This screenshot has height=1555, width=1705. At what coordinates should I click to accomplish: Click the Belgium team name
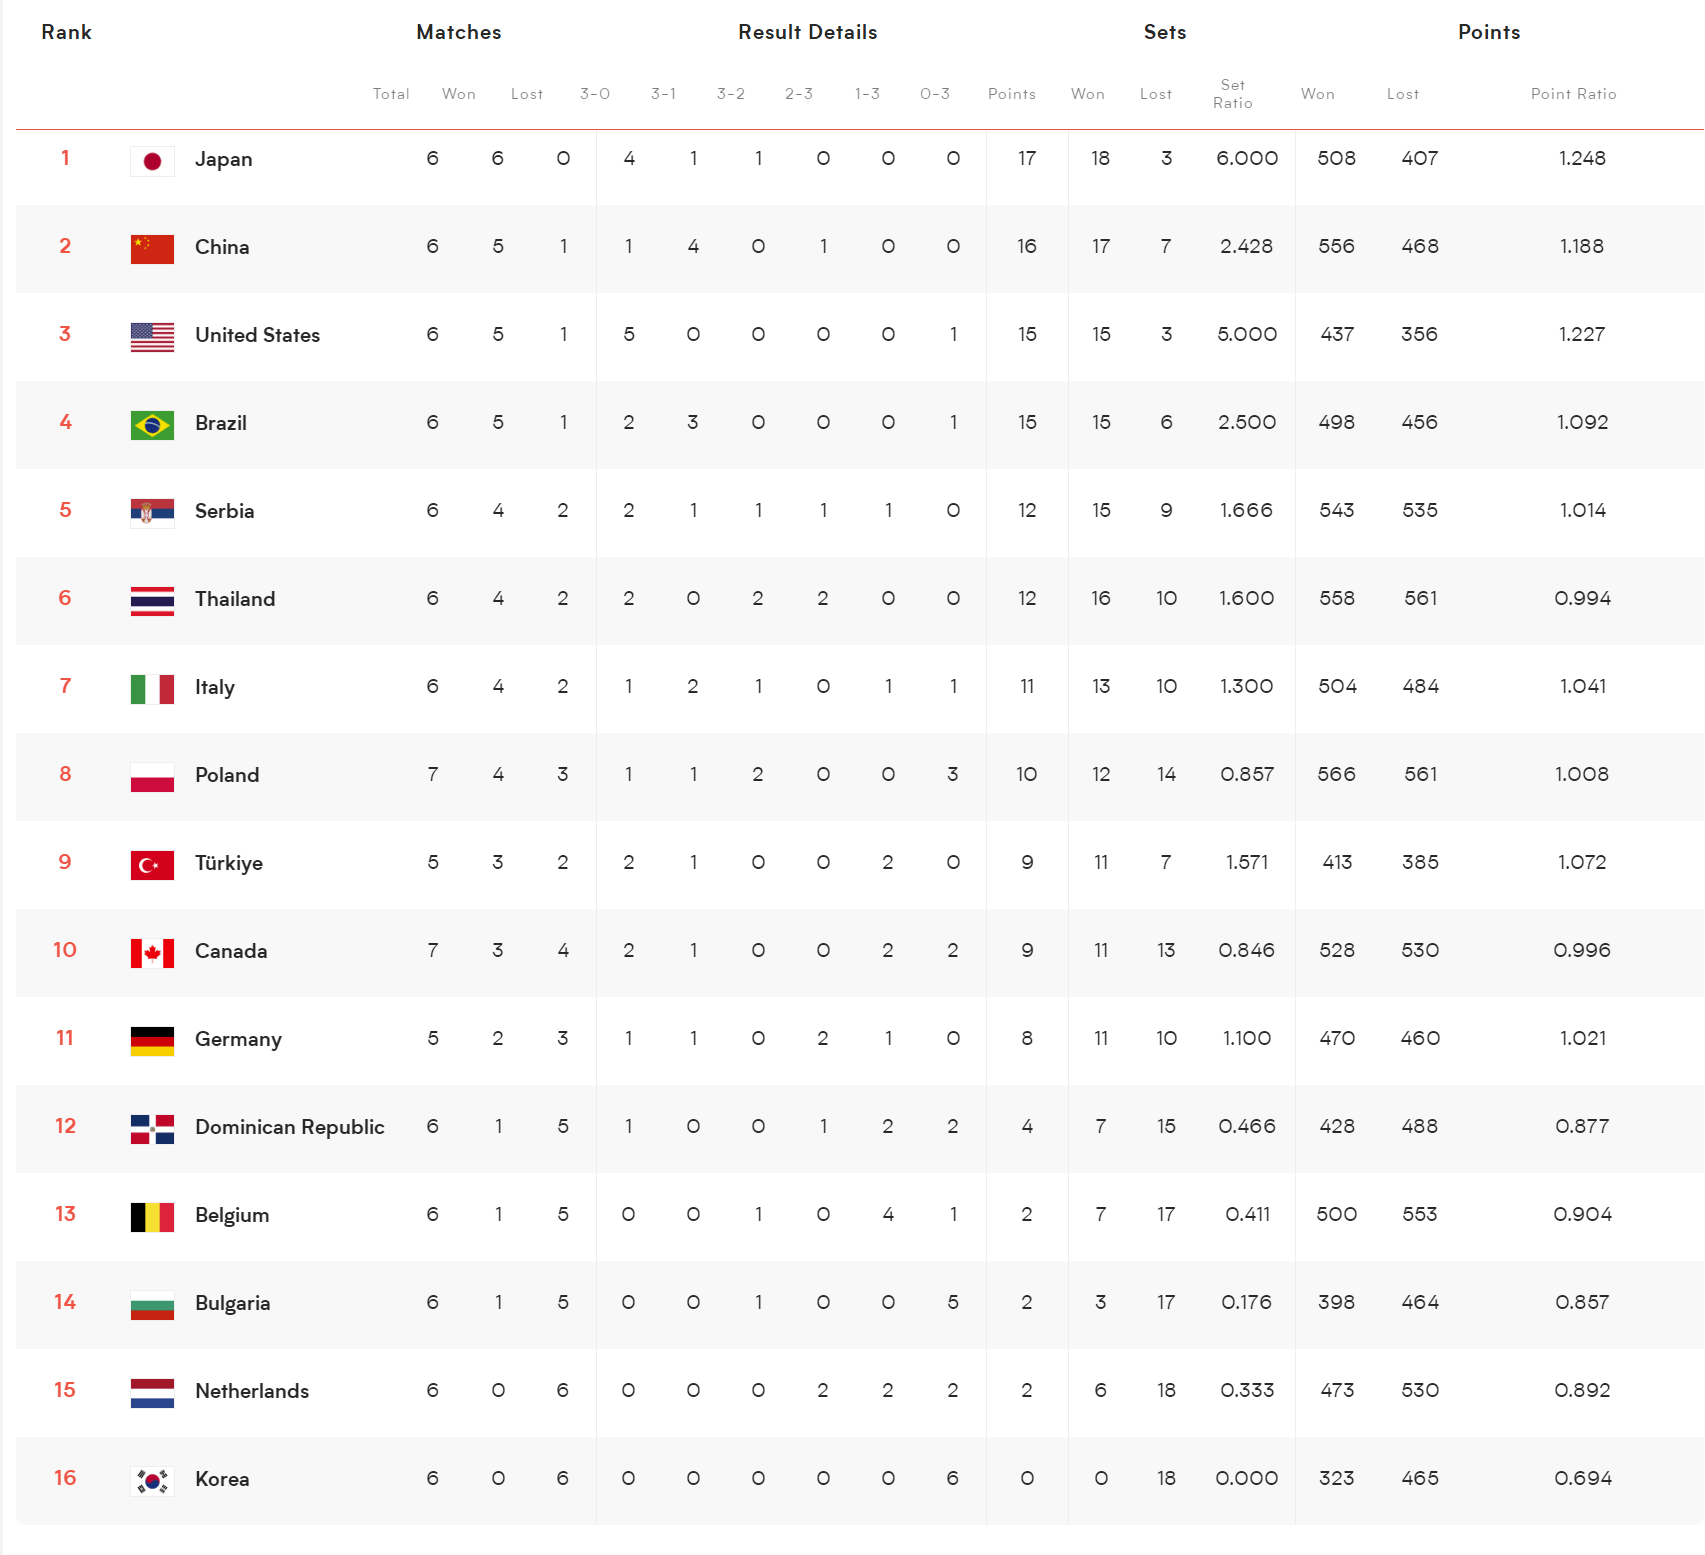pyautogui.click(x=232, y=1215)
